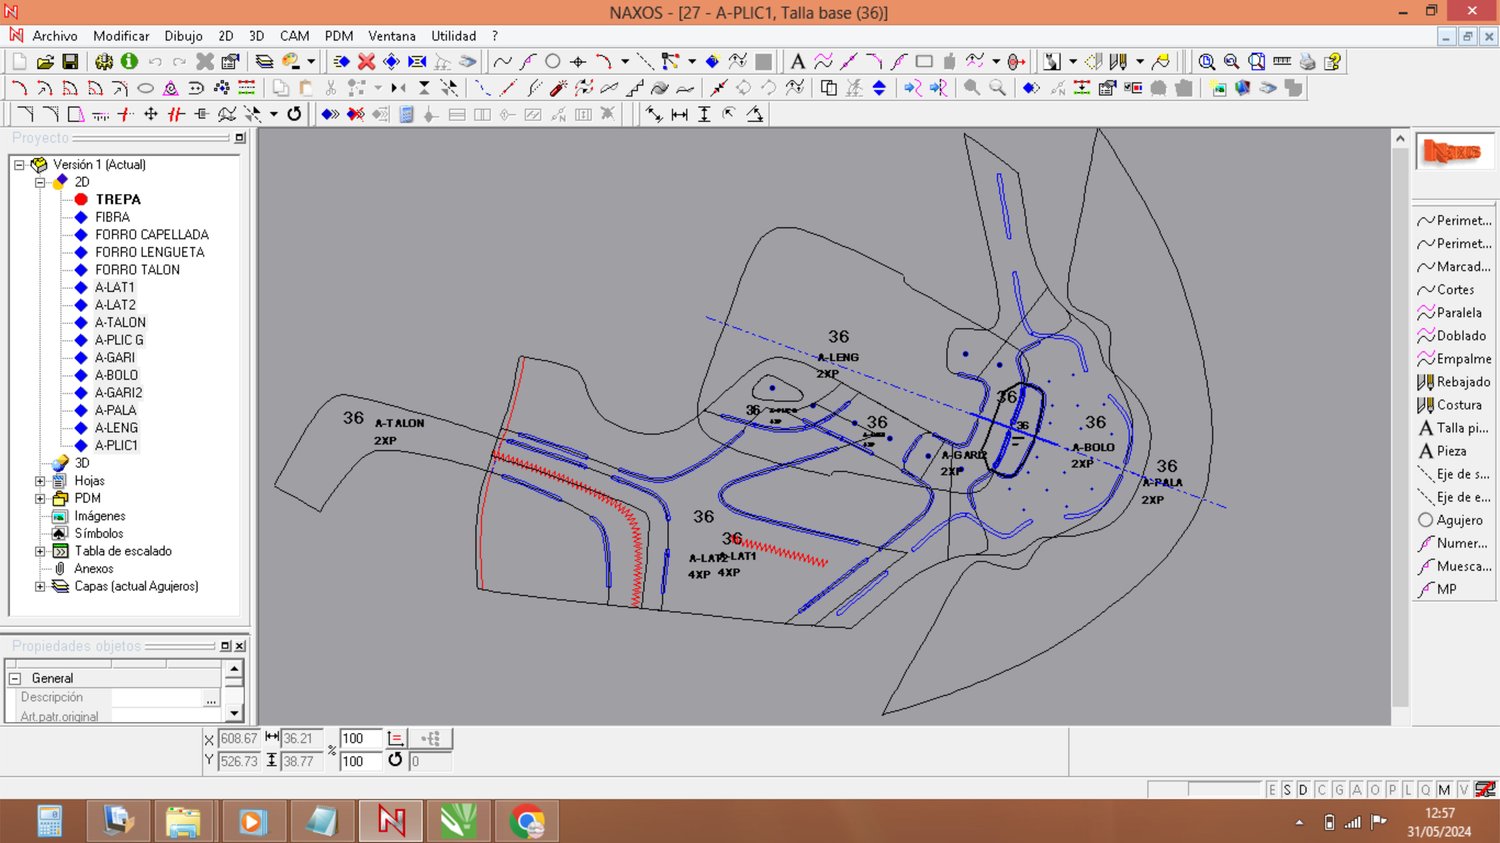This screenshot has width=1500, height=843.
Task: Click the Chrome icon in the taskbar
Action: [527, 822]
